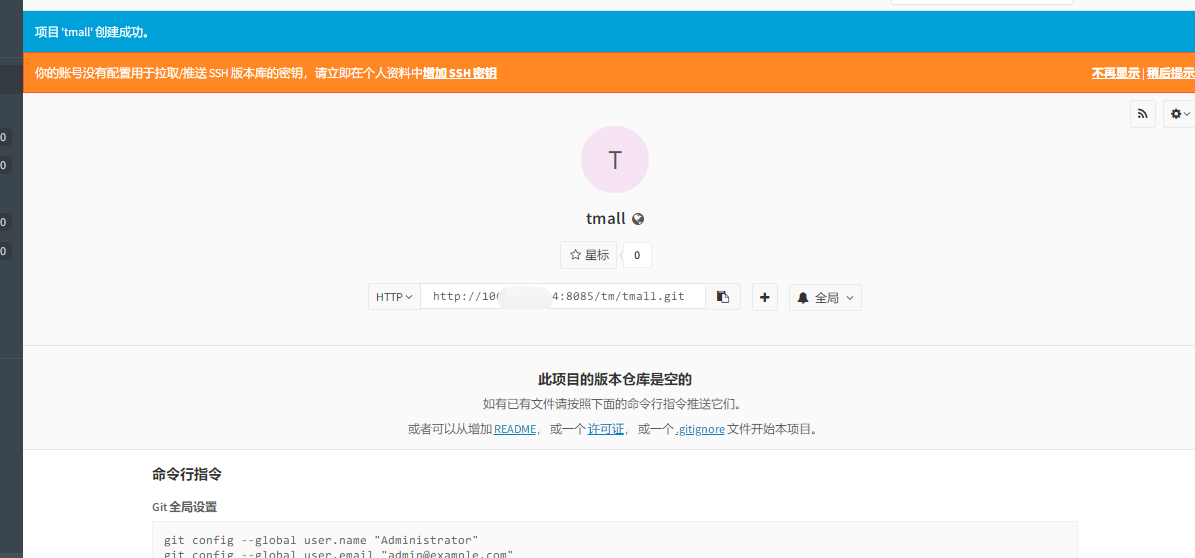Open the .gitignore link
Screen dimensions: 1195x558
[x=700, y=429]
